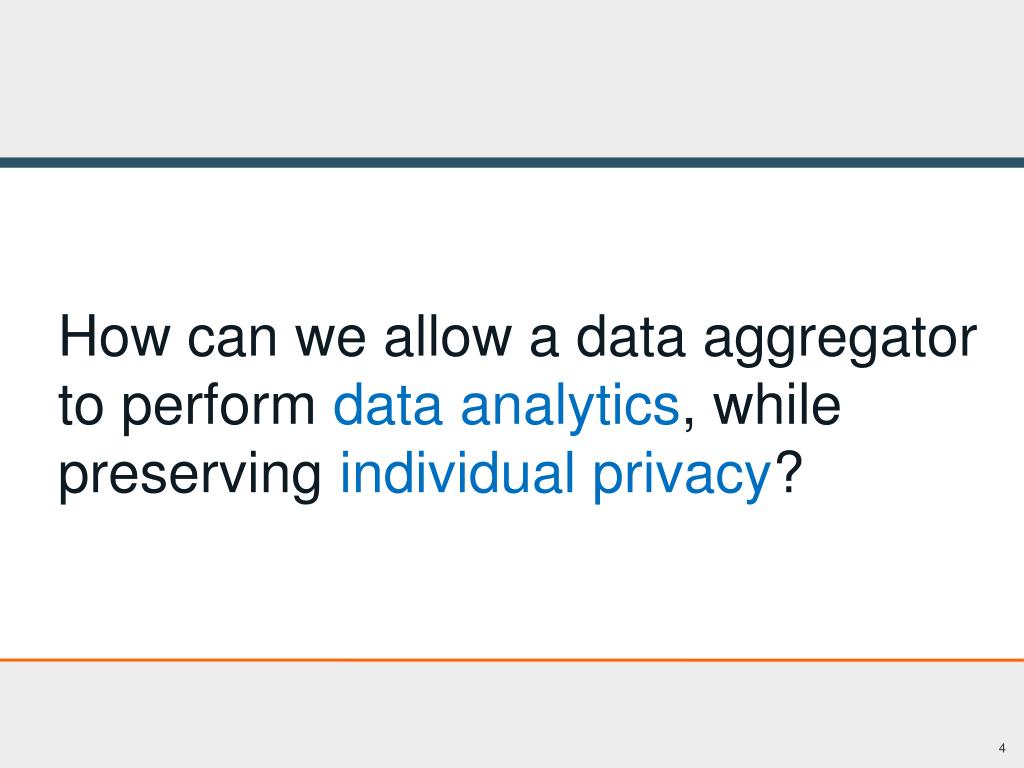Click the blue "individual privacy" text
Viewport: 1024px width, 768px height.
(x=558, y=475)
